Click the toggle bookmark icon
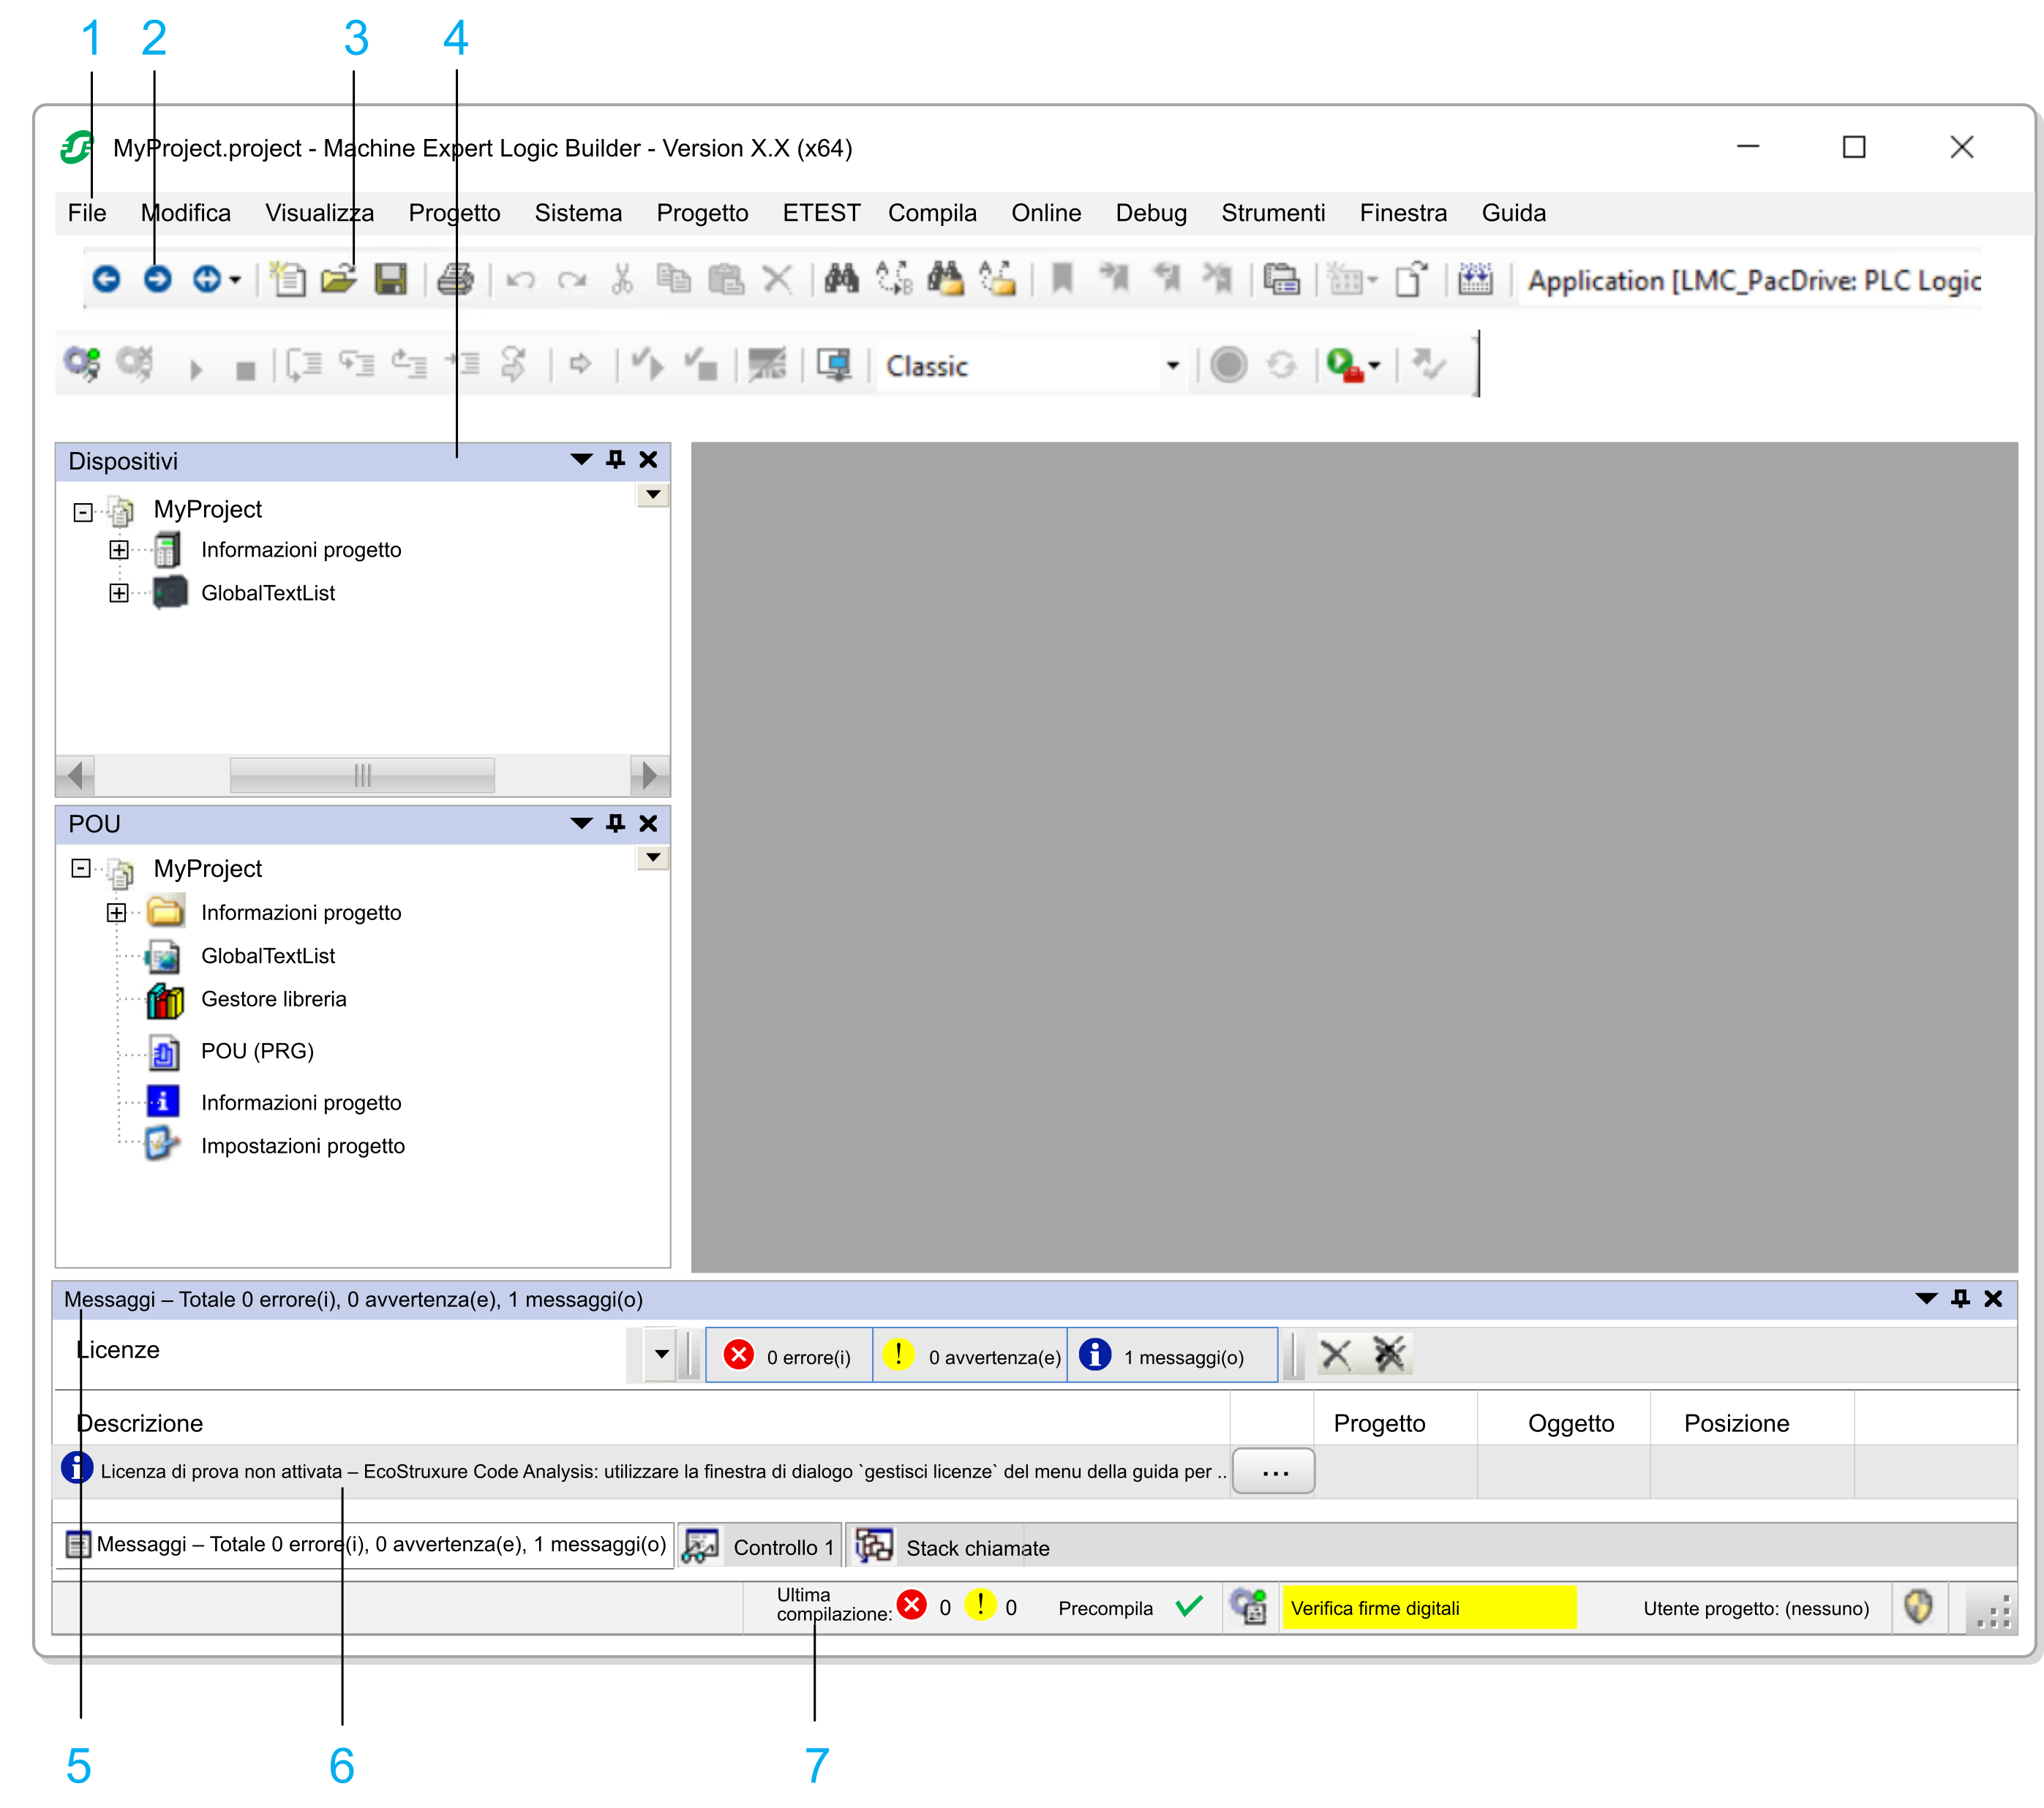Image resolution: width=2044 pixels, height=1808 pixels. 1062,279
